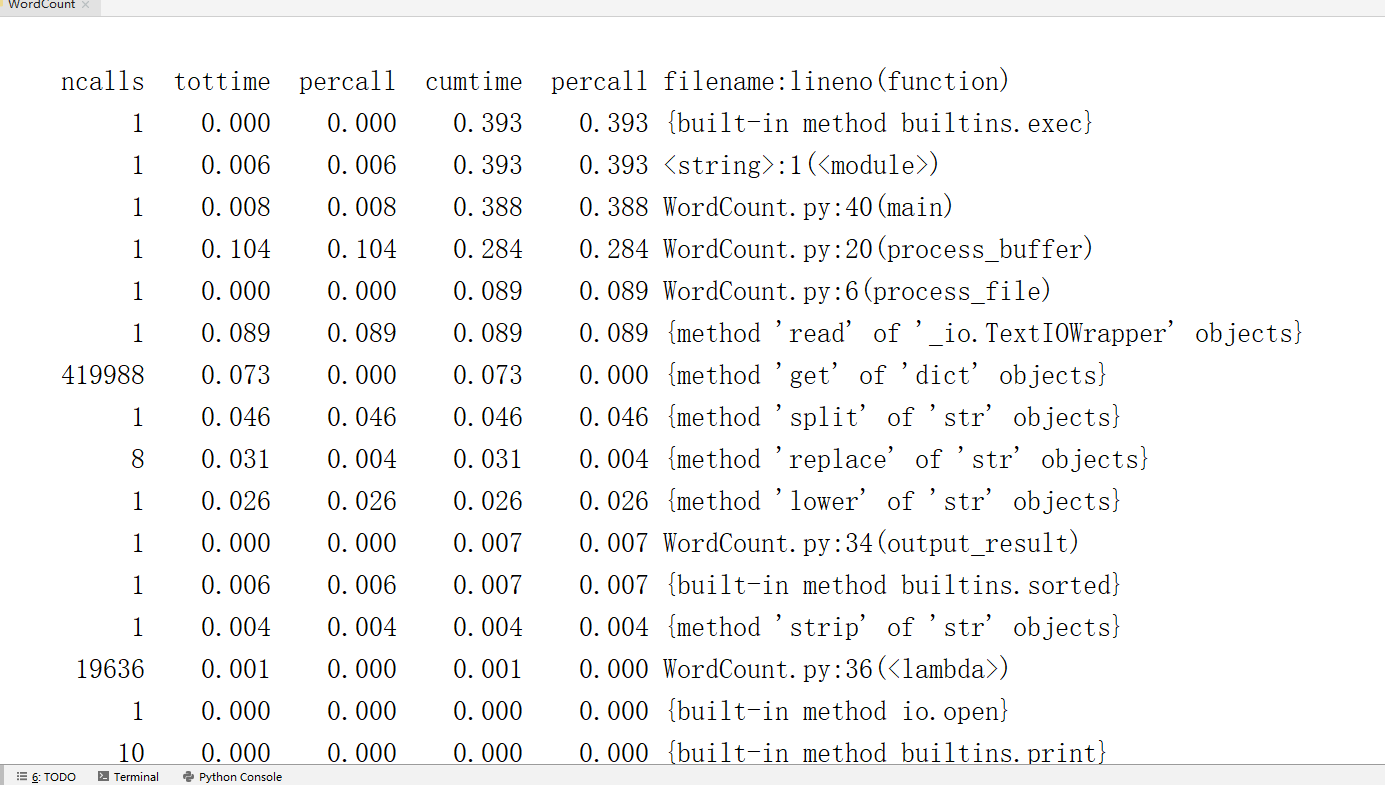
Task: Click the Terminal prompt icon
Action: click(x=103, y=777)
